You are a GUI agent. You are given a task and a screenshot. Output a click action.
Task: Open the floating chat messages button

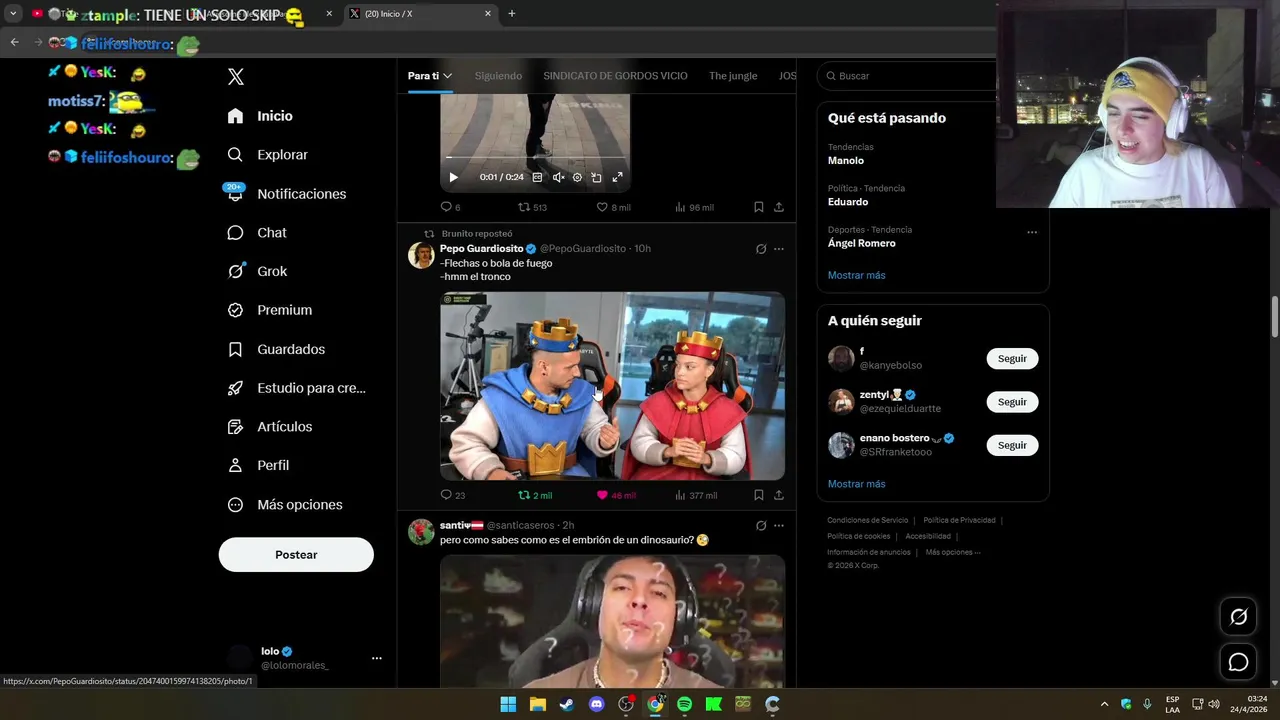point(1238,662)
